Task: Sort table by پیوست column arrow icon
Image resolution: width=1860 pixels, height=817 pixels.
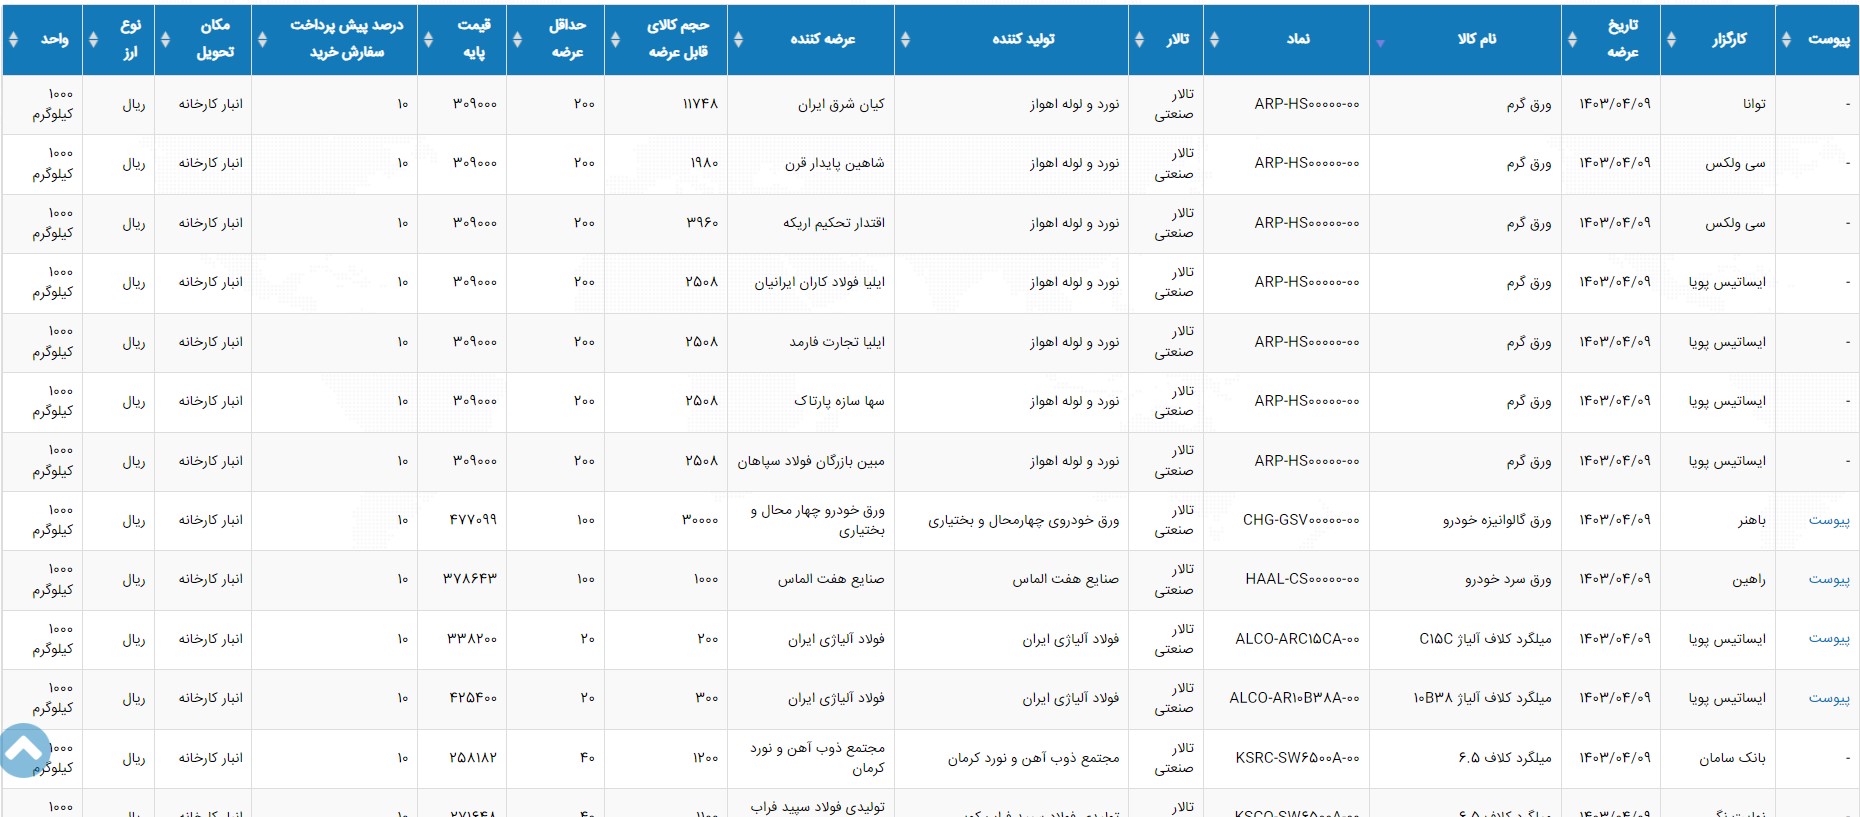Action: (x=1786, y=40)
